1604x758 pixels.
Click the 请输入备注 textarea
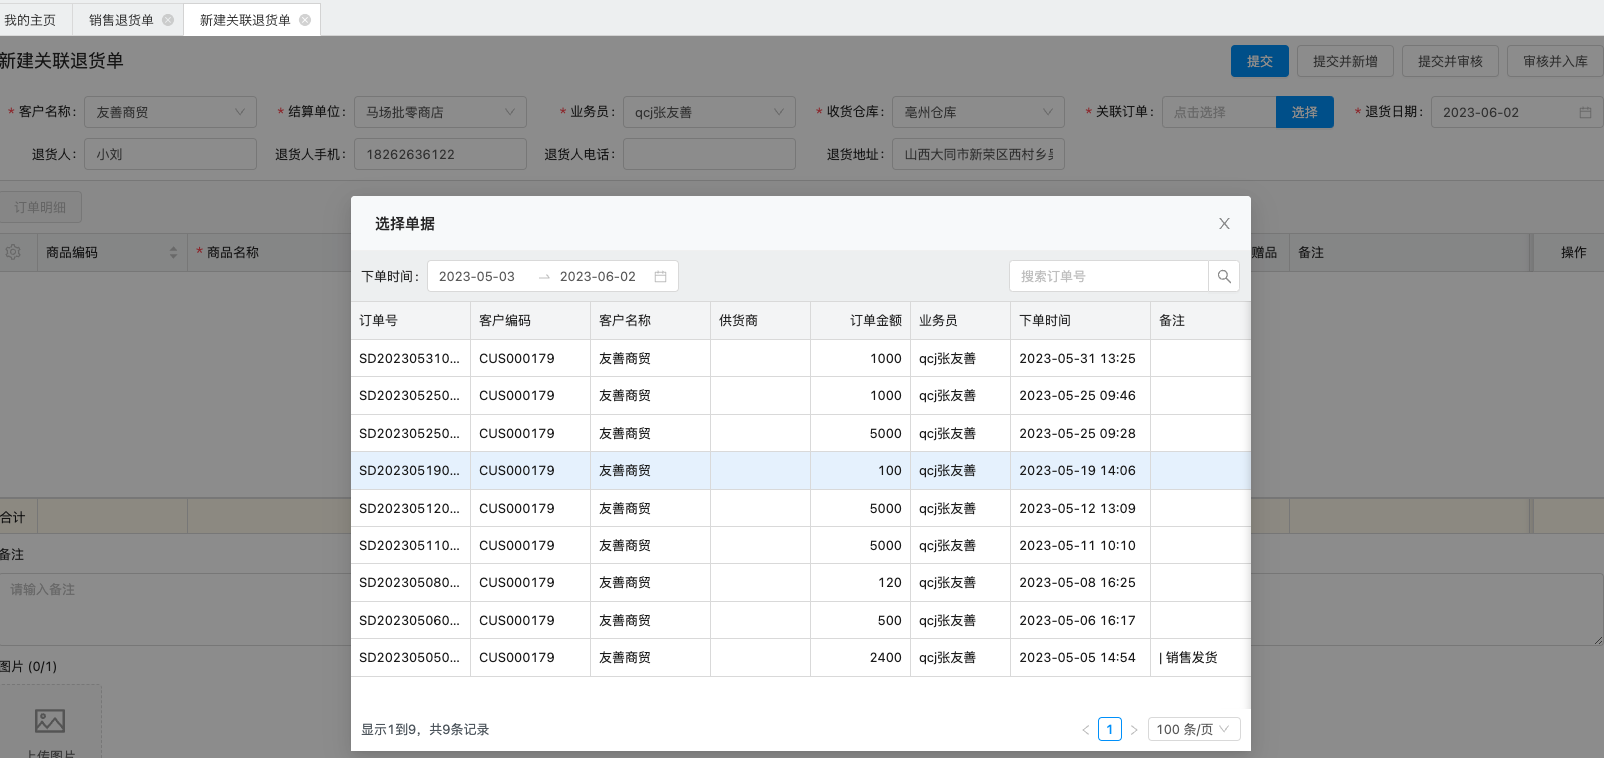800,609
